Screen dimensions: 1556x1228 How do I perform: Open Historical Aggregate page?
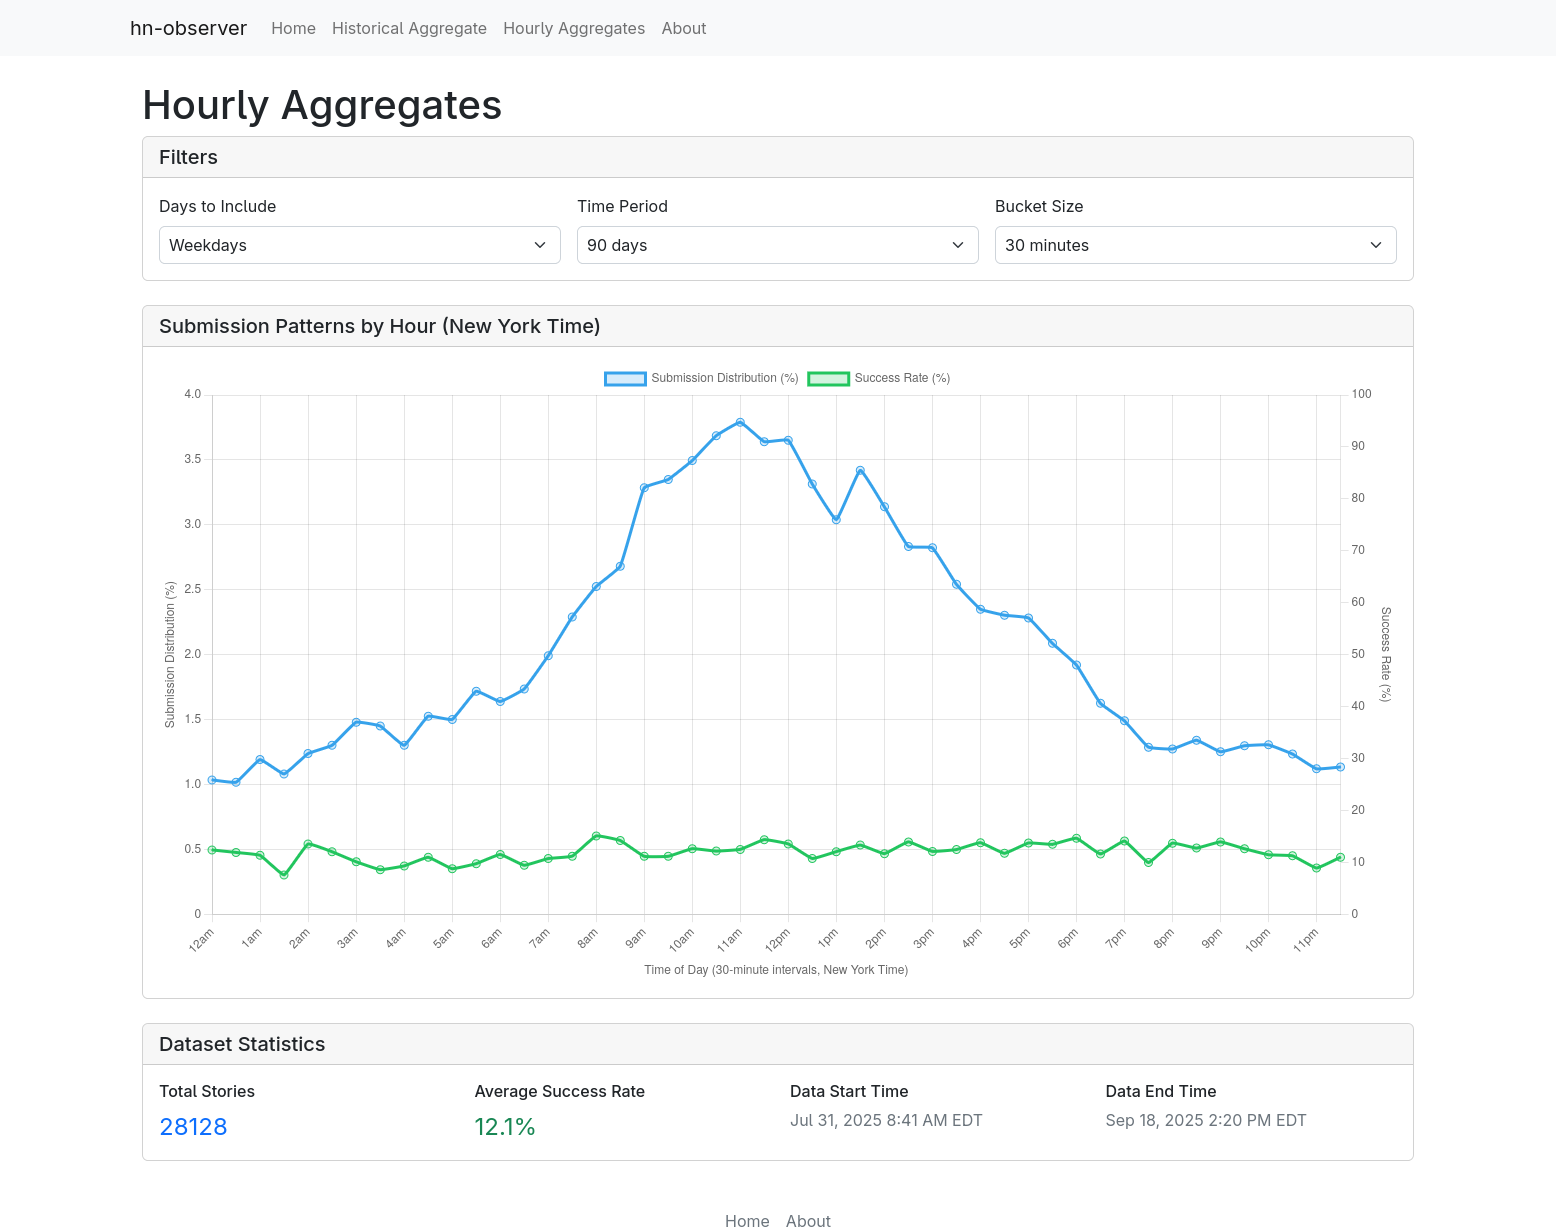click(x=409, y=28)
